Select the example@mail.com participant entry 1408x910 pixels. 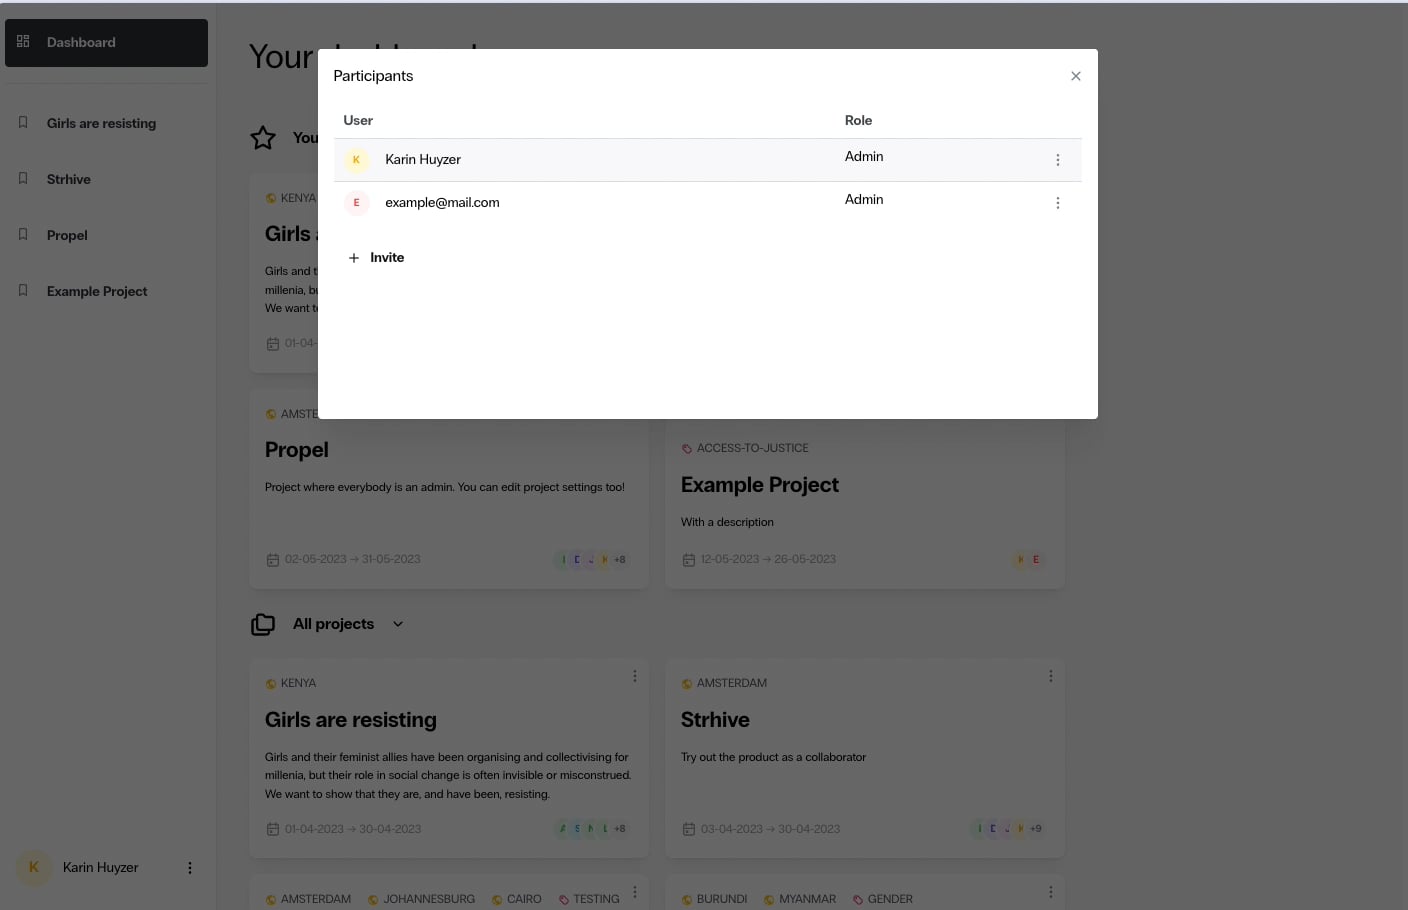pos(442,203)
